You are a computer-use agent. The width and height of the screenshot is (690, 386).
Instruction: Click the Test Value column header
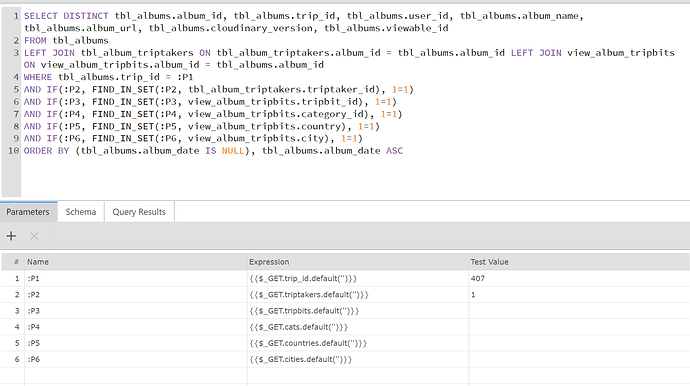click(x=579, y=262)
